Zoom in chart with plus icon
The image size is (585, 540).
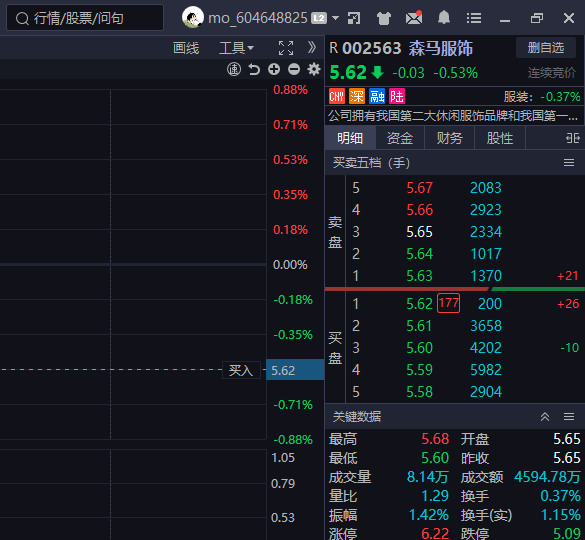pos(274,69)
